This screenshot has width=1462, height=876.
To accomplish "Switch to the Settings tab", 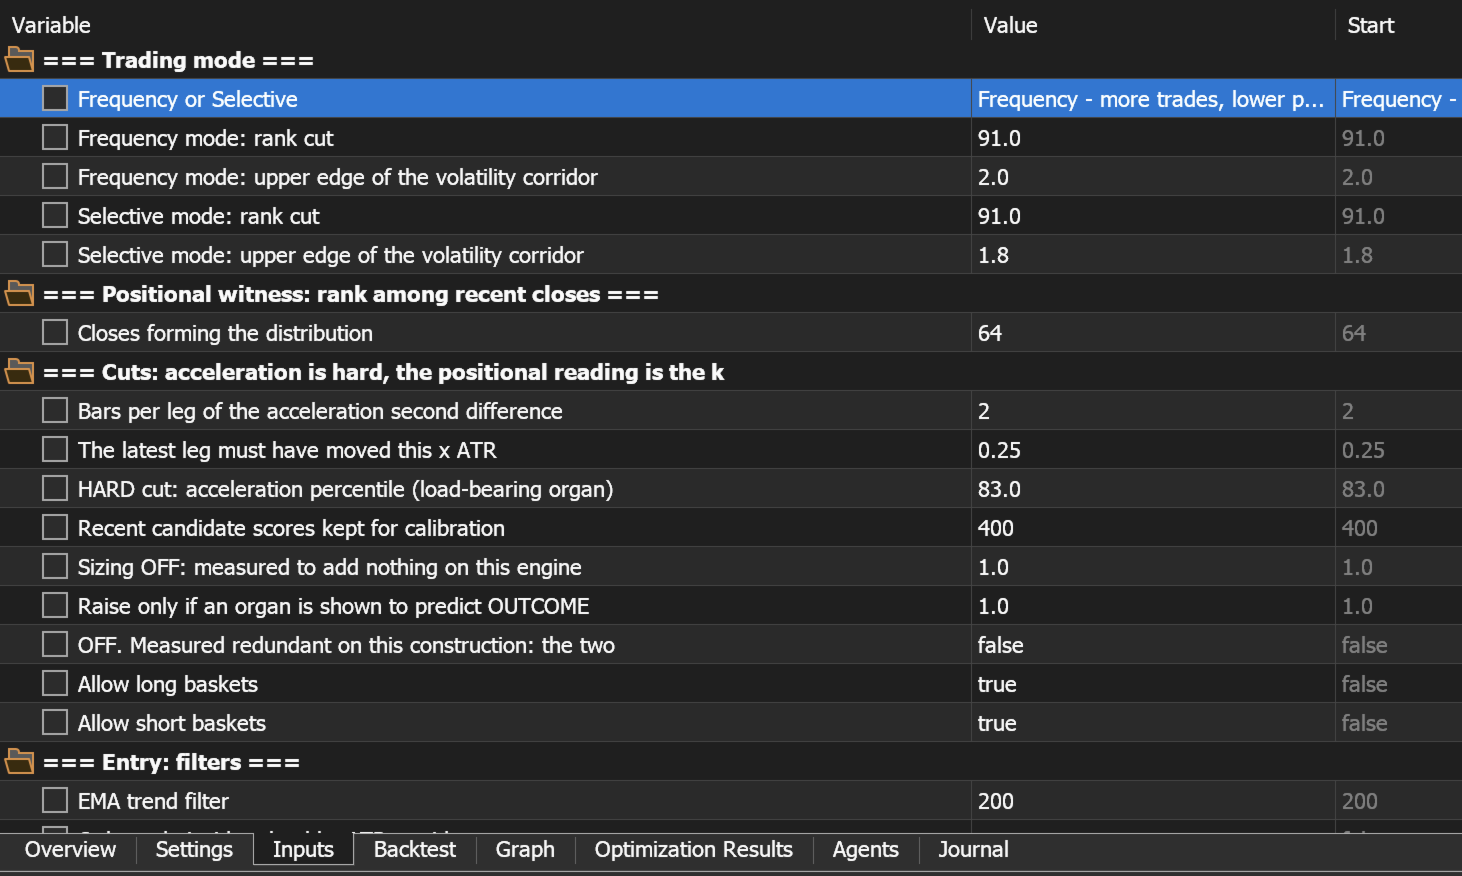I will [x=194, y=850].
